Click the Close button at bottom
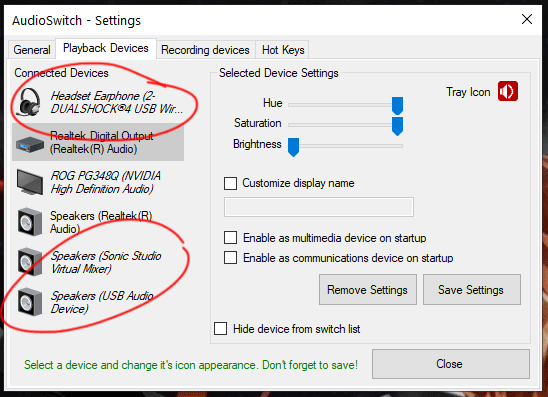The height and width of the screenshot is (397, 548). [450, 364]
